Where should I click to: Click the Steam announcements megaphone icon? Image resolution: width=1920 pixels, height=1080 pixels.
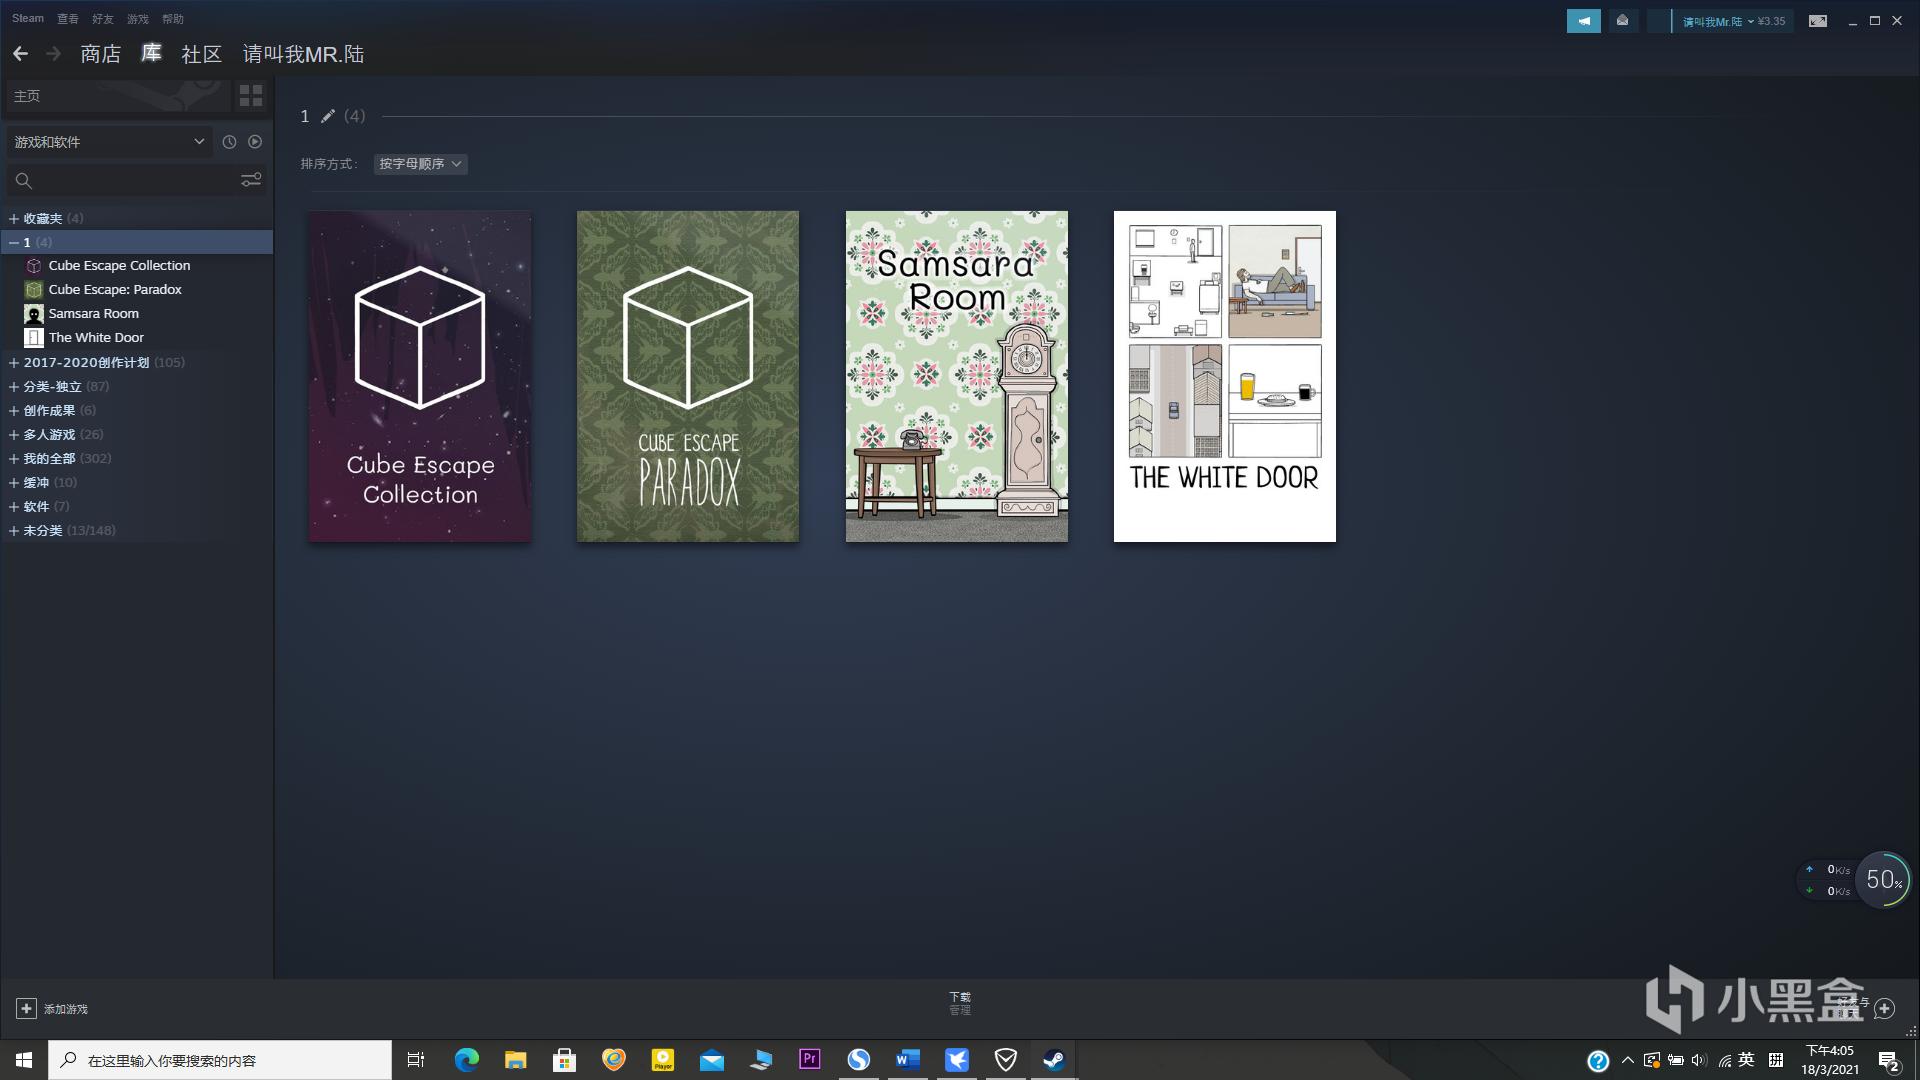pos(1583,21)
